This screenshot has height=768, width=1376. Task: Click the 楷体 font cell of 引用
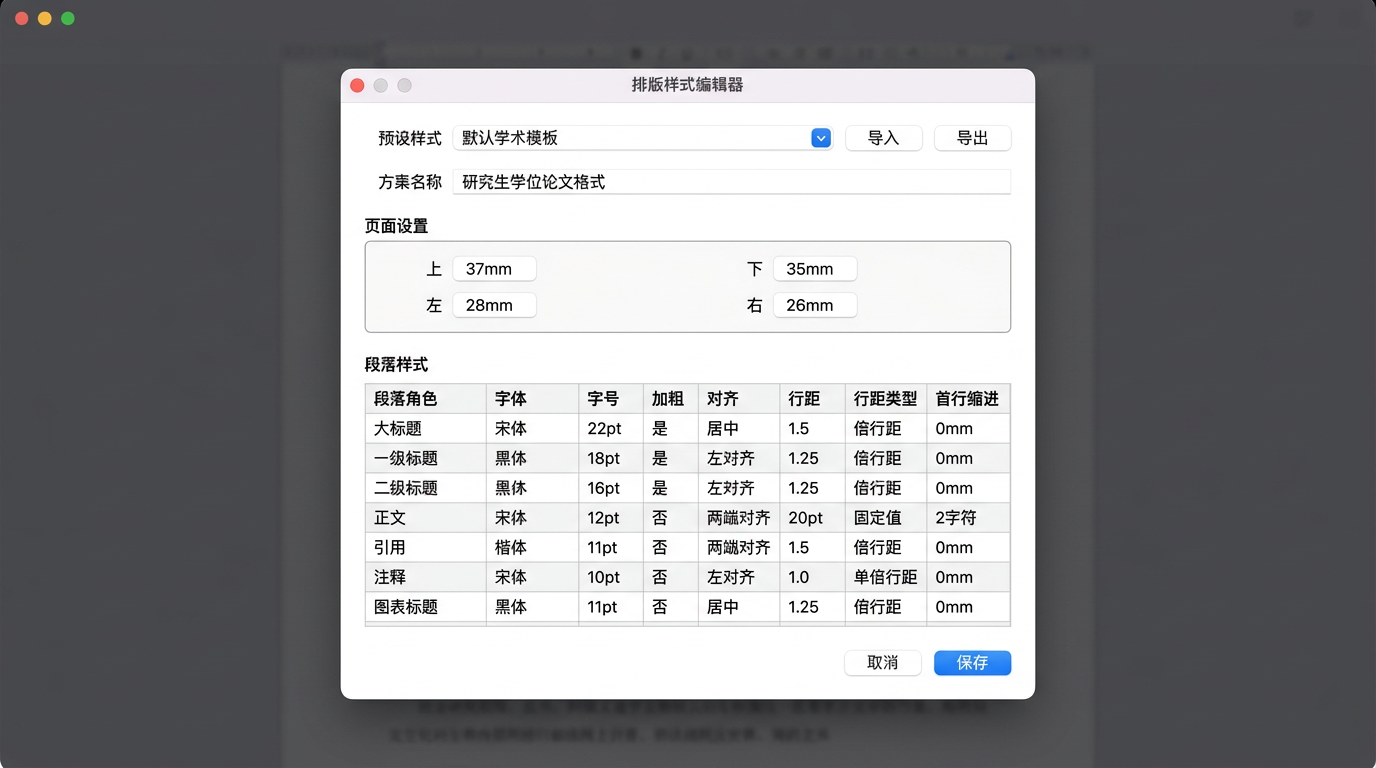(532, 547)
